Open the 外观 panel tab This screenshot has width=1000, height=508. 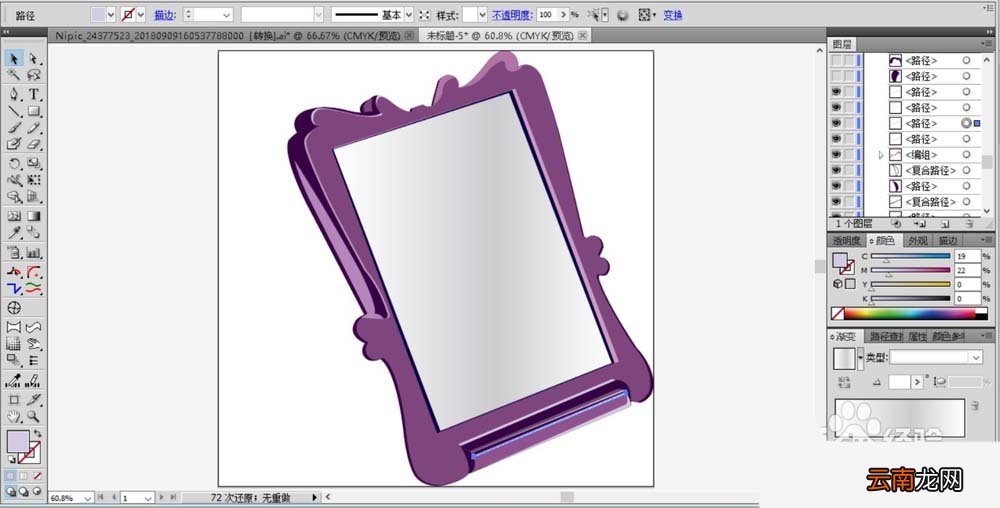(918, 240)
